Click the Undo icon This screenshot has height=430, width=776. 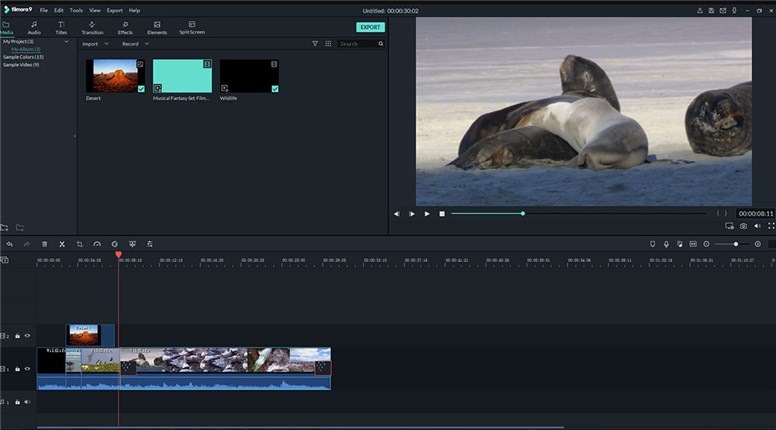pyautogui.click(x=10, y=244)
